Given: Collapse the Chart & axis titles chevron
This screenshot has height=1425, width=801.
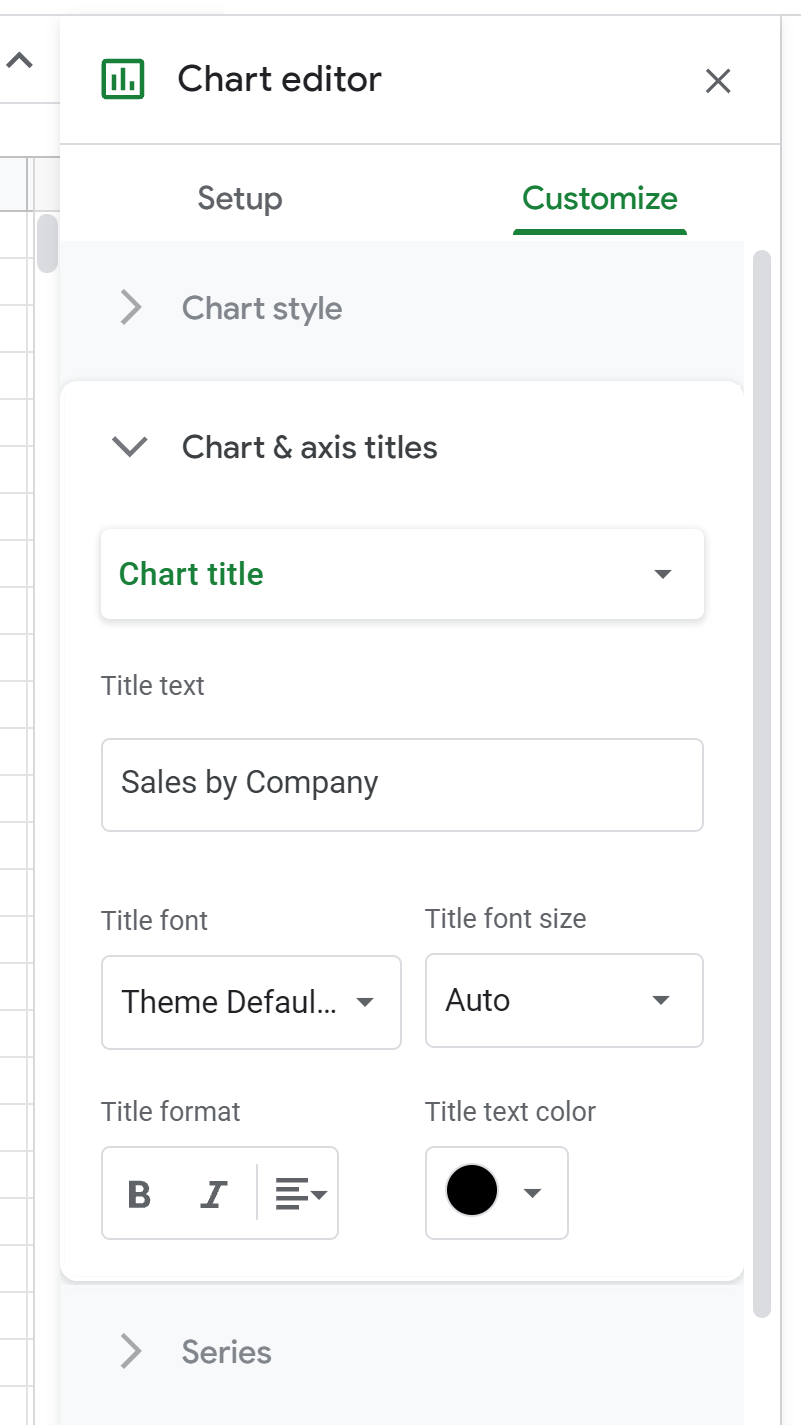Looking at the screenshot, I should [x=130, y=447].
